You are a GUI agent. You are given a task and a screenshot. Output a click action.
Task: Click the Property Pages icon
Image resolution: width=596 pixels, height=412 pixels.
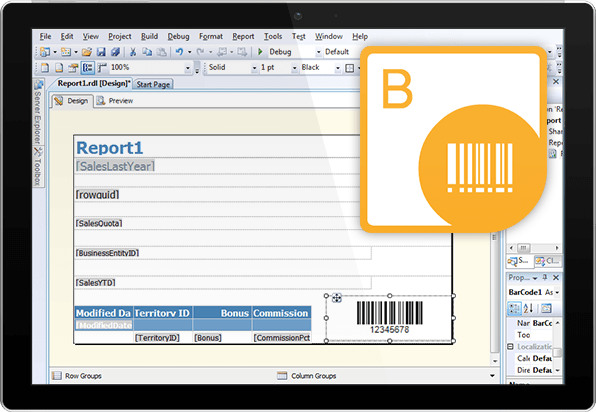pos(547,308)
